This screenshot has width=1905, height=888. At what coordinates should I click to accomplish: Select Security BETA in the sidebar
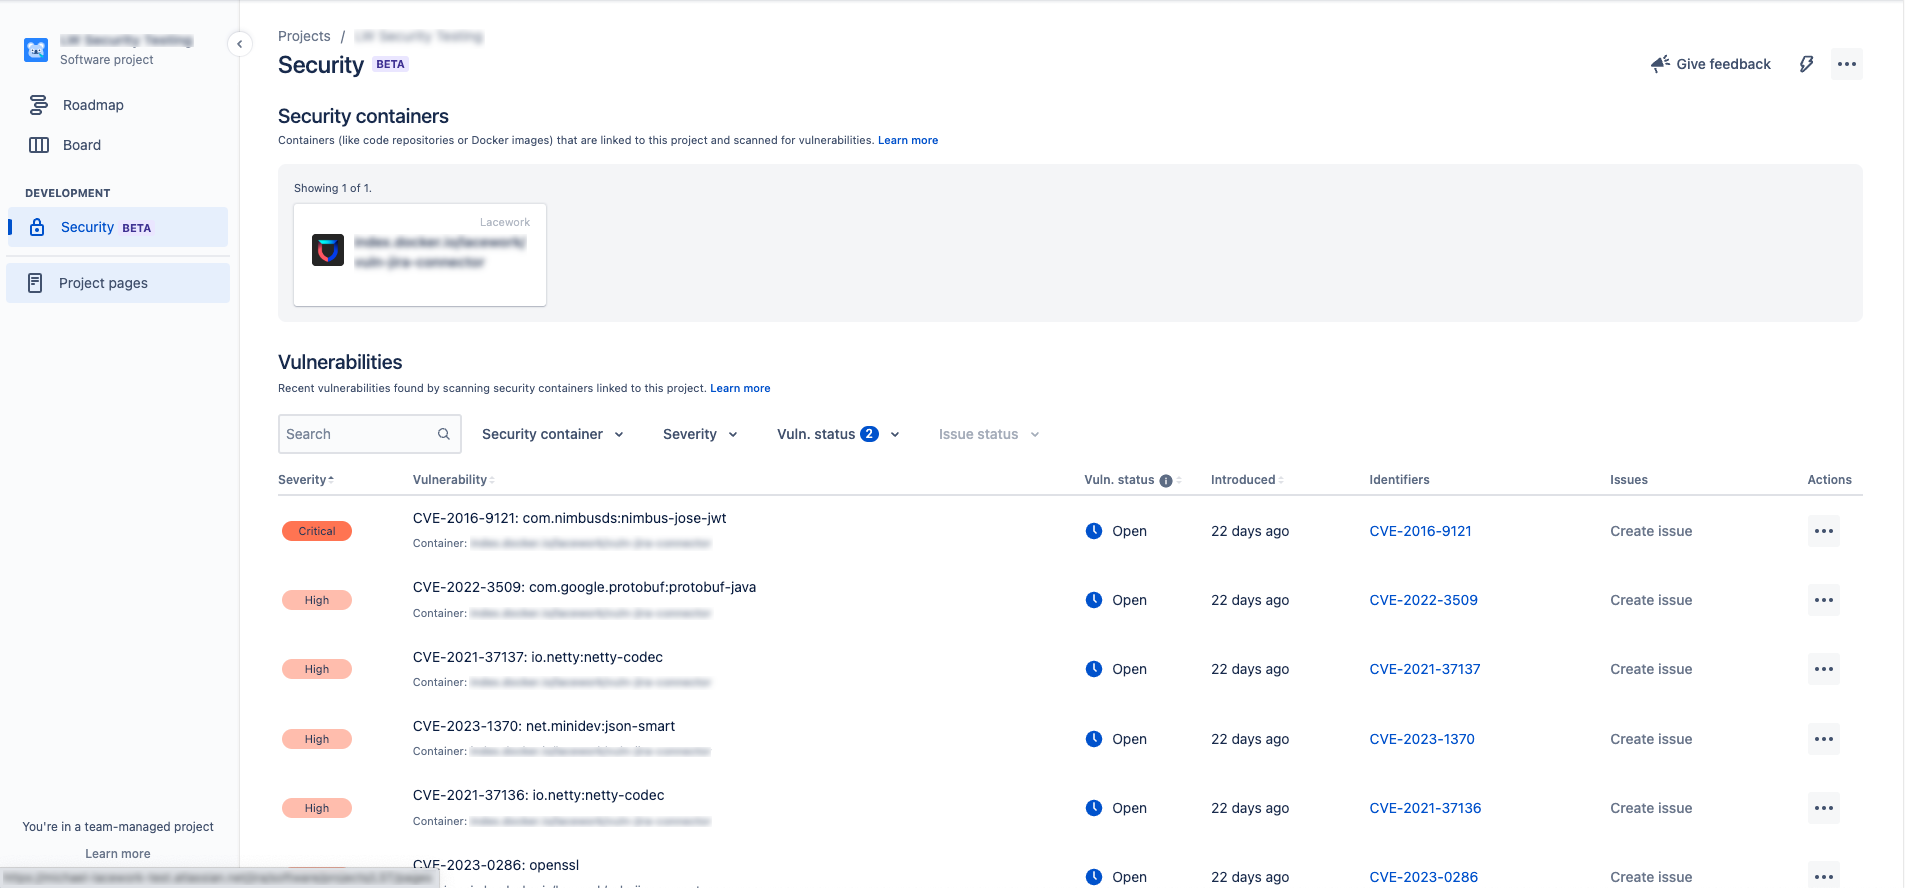pos(118,227)
